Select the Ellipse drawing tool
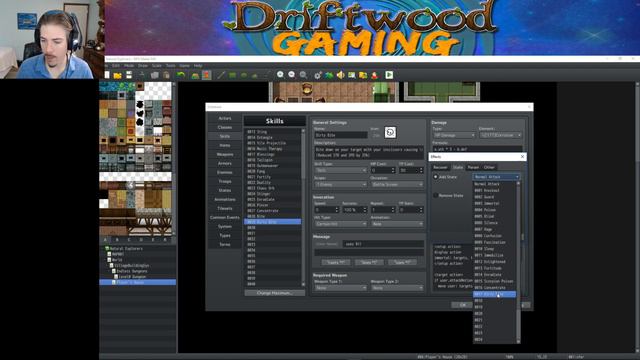The width and height of the screenshot is (640, 360). (244, 75)
